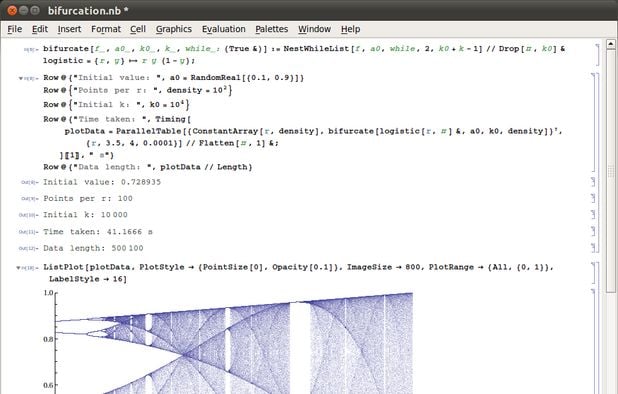Screen dimensions: 618x394
Task: Click the cell label beside 'Time taken' output
Action: 28,232
